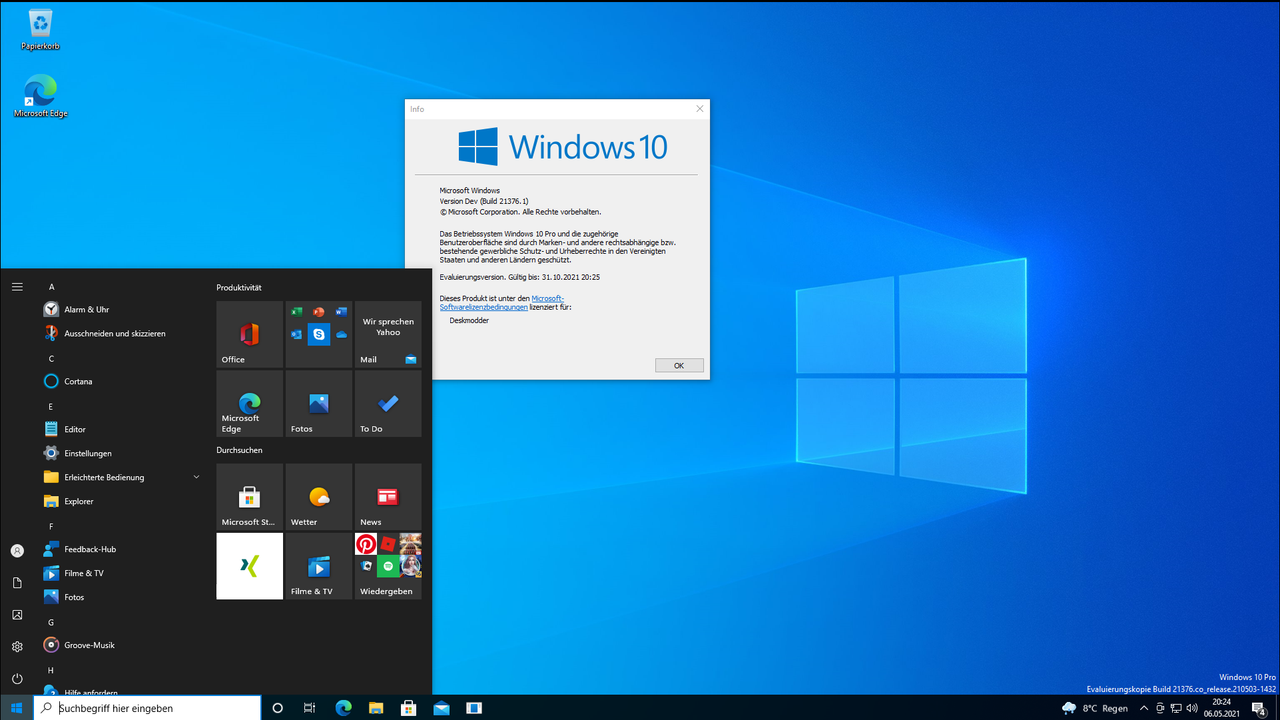
Task: Open Dokumente icon in Start sidebar
Action: (17, 583)
